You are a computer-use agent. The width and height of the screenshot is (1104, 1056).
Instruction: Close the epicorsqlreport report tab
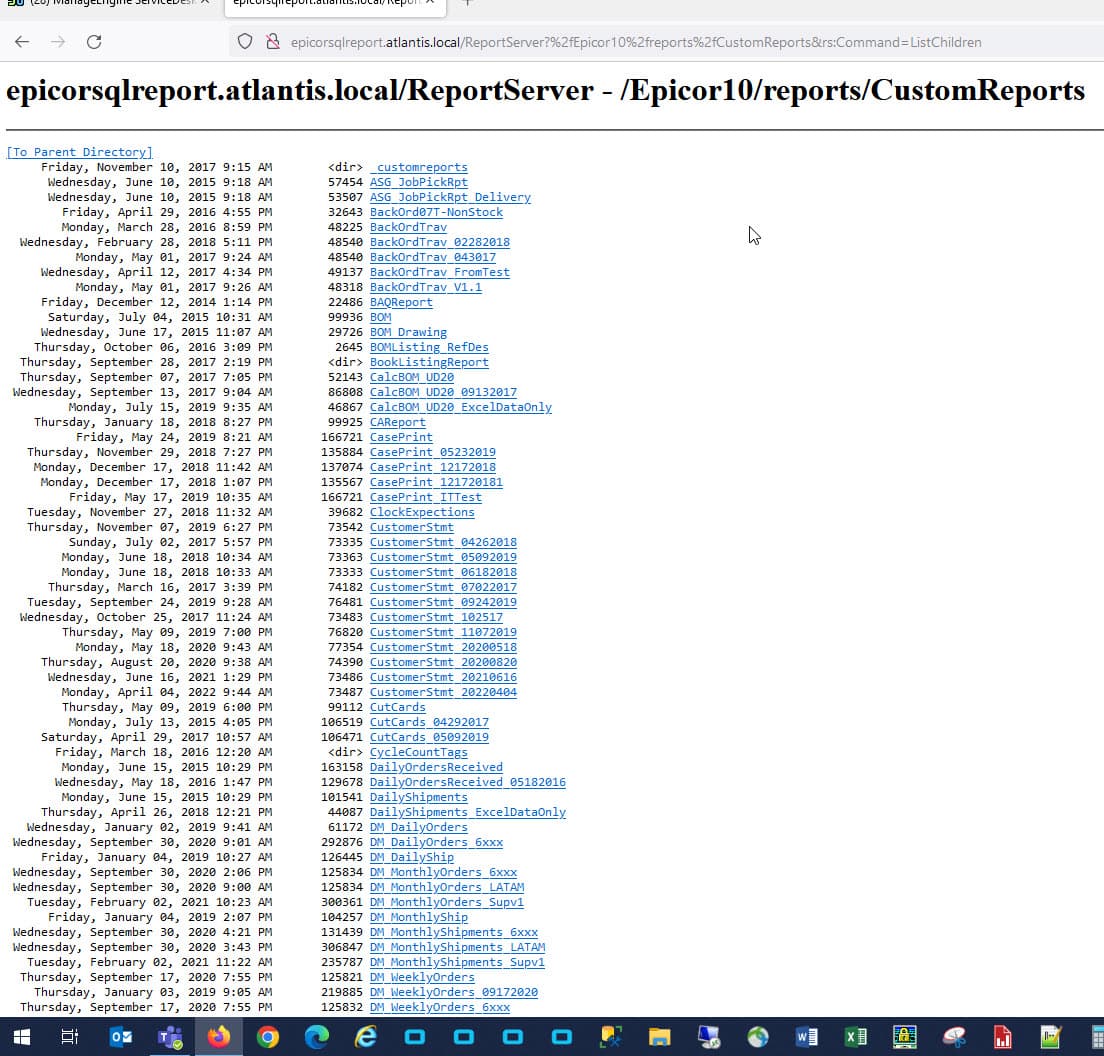click(x=429, y=3)
